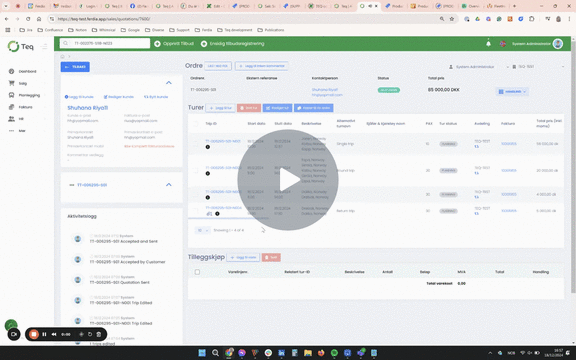This screenshot has height=360, width=576.
Task: Click the notification bell icon
Action: pyautogui.click(x=488, y=44)
